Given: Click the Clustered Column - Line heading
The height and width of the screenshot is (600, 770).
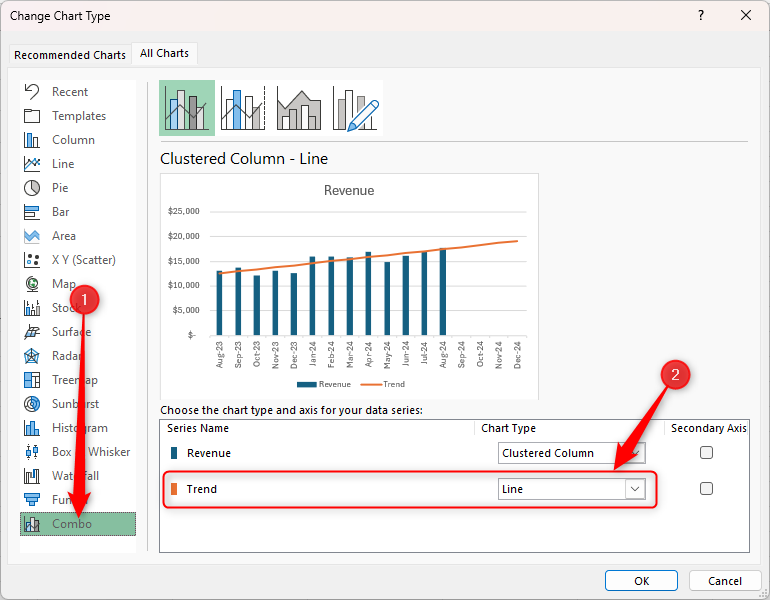Looking at the screenshot, I should [244, 159].
